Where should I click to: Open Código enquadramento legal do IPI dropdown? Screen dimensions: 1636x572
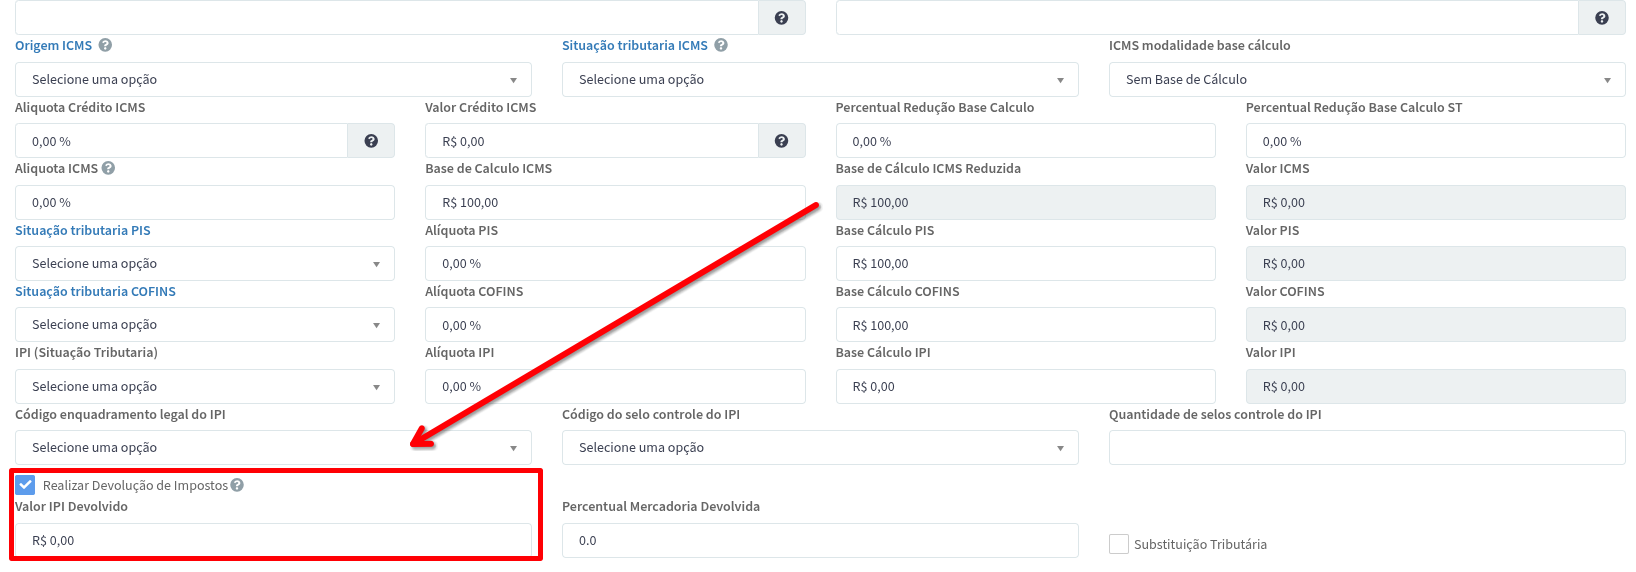(273, 448)
